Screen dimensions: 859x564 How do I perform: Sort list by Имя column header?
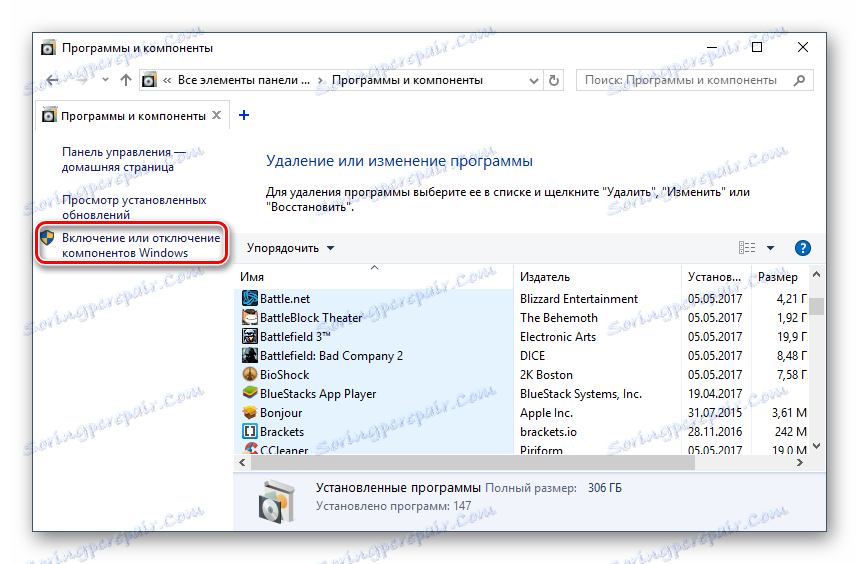tap(374, 277)
